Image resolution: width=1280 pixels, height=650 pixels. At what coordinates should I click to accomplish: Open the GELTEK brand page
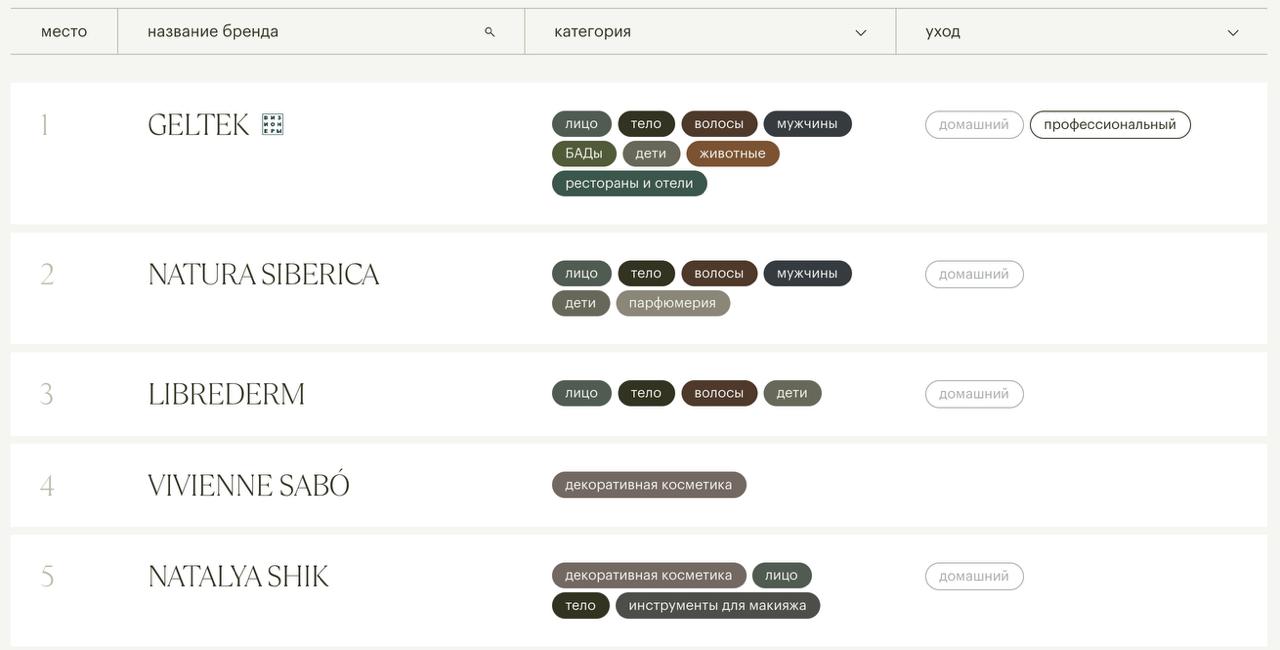tap(198, 125)
